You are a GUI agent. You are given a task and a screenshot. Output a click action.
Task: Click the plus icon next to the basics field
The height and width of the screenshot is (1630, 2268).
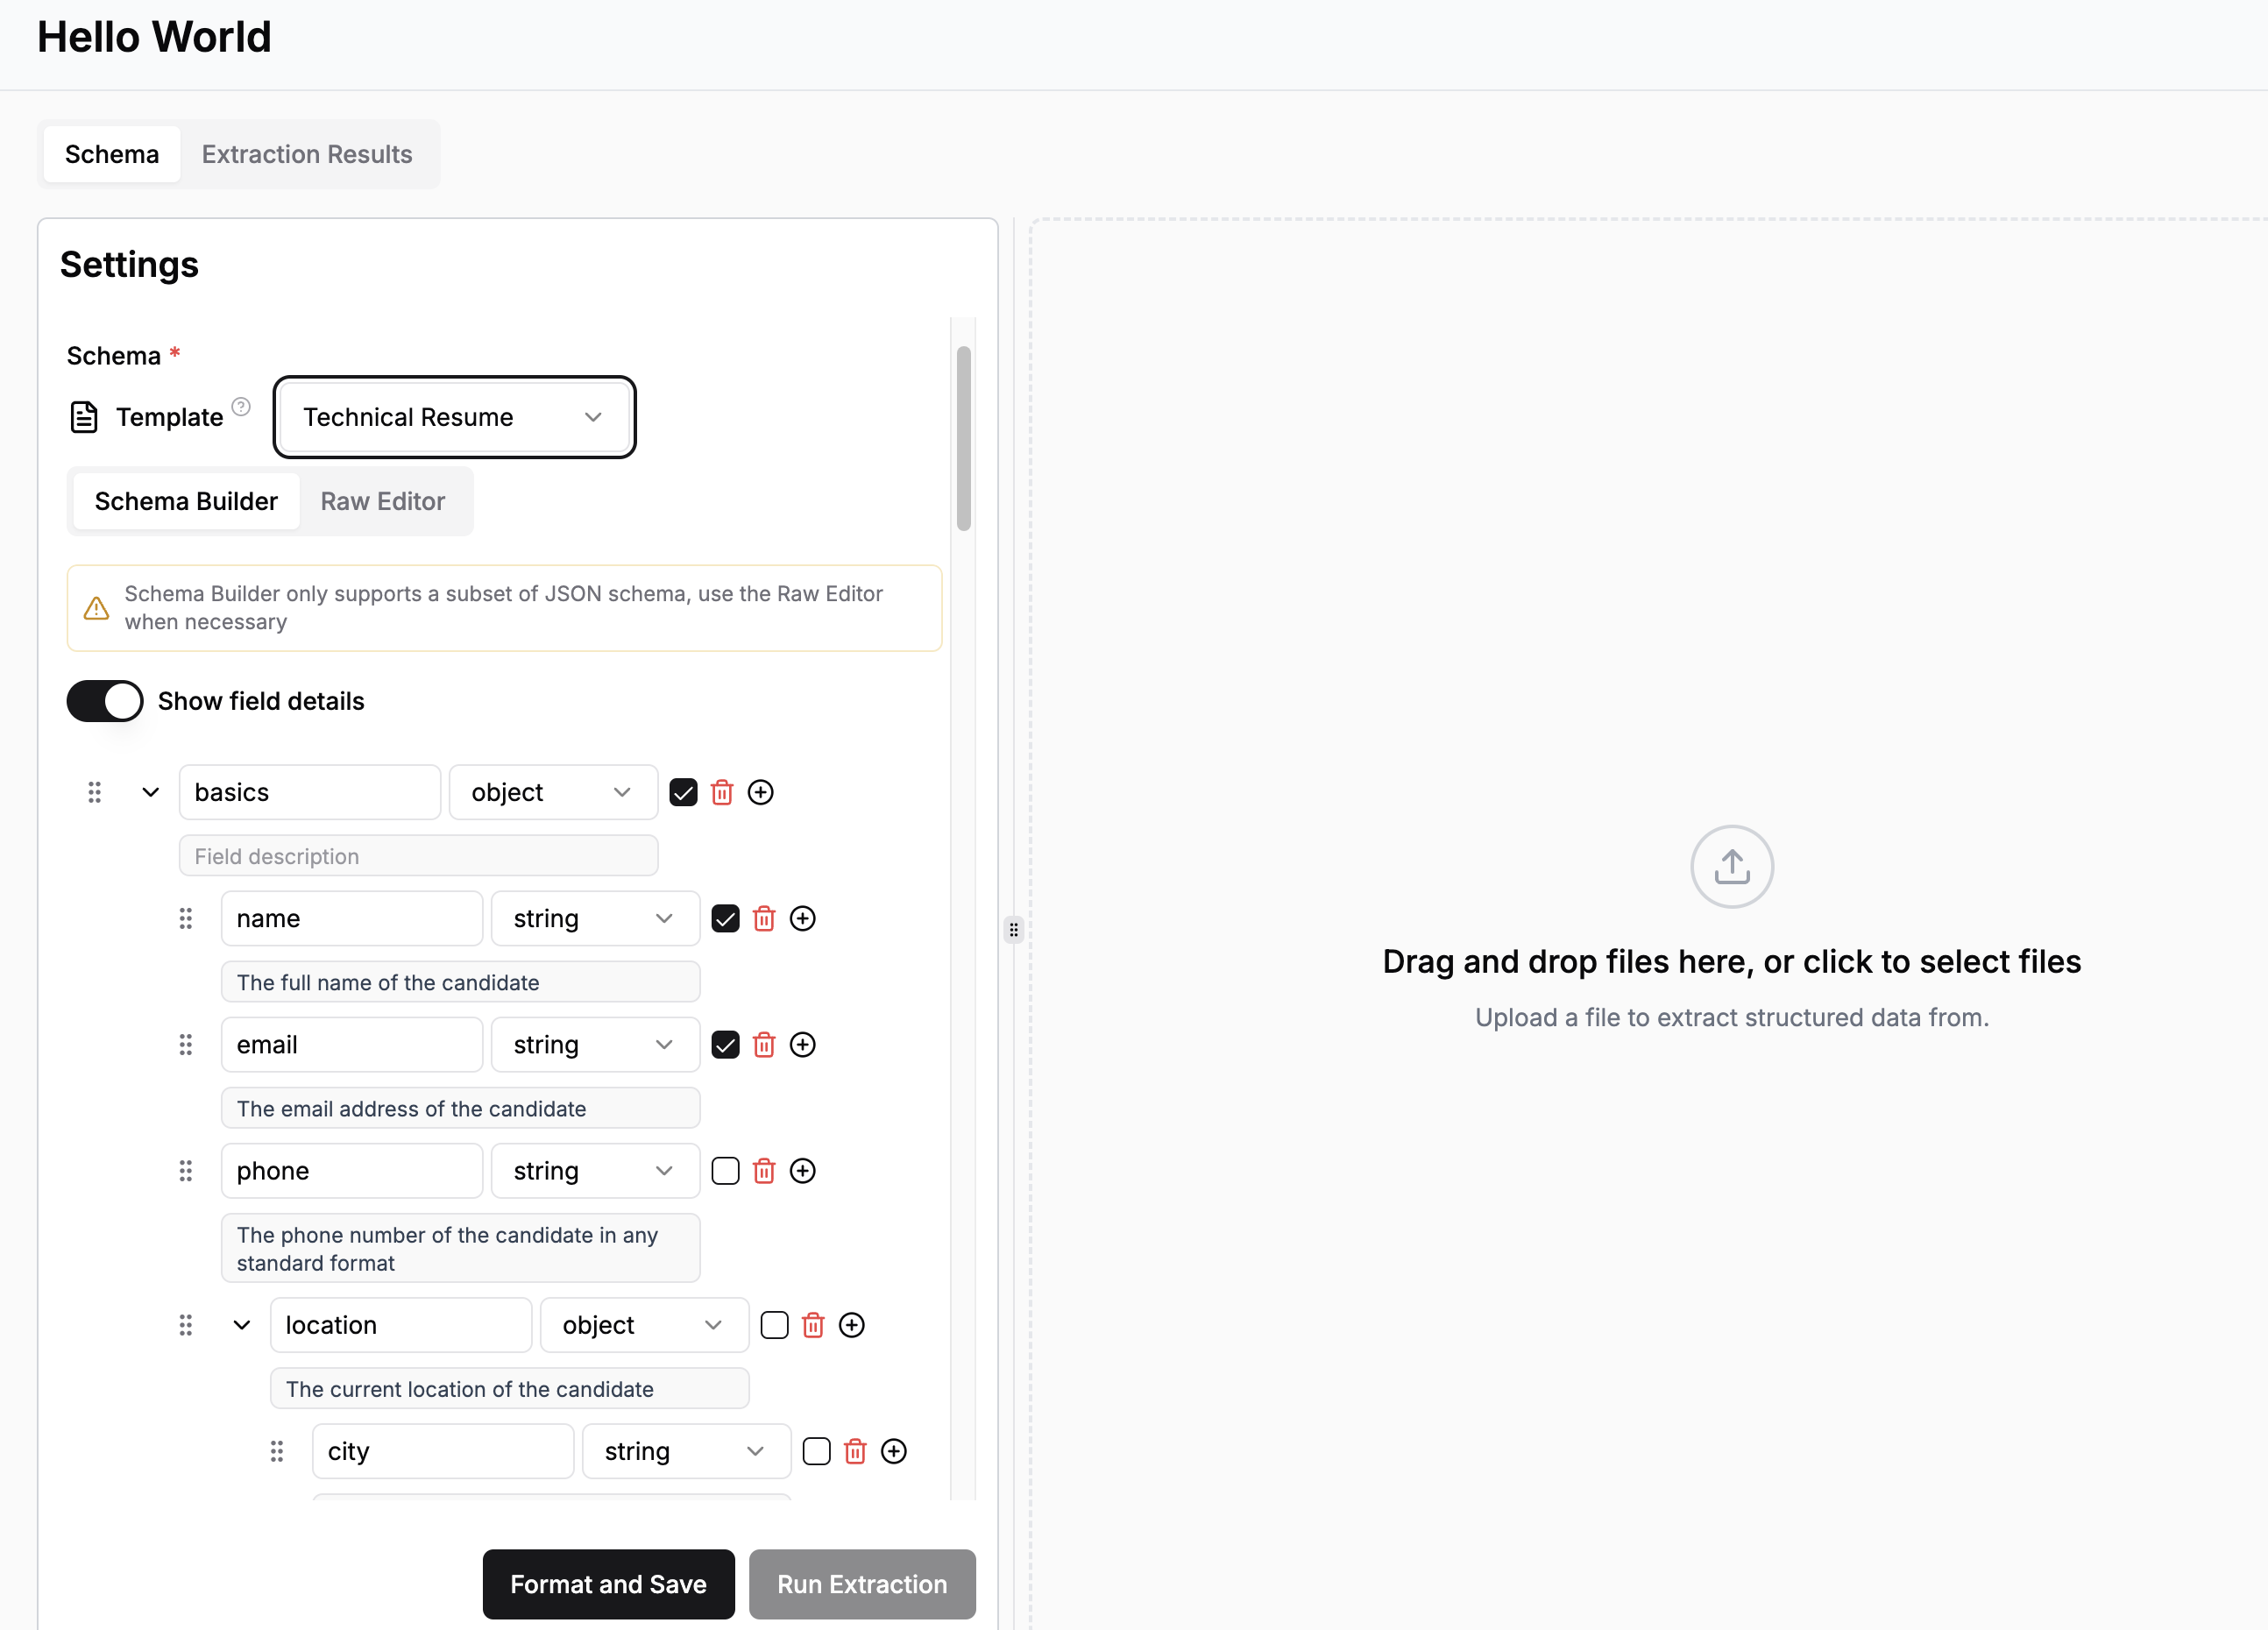point(761,792)
